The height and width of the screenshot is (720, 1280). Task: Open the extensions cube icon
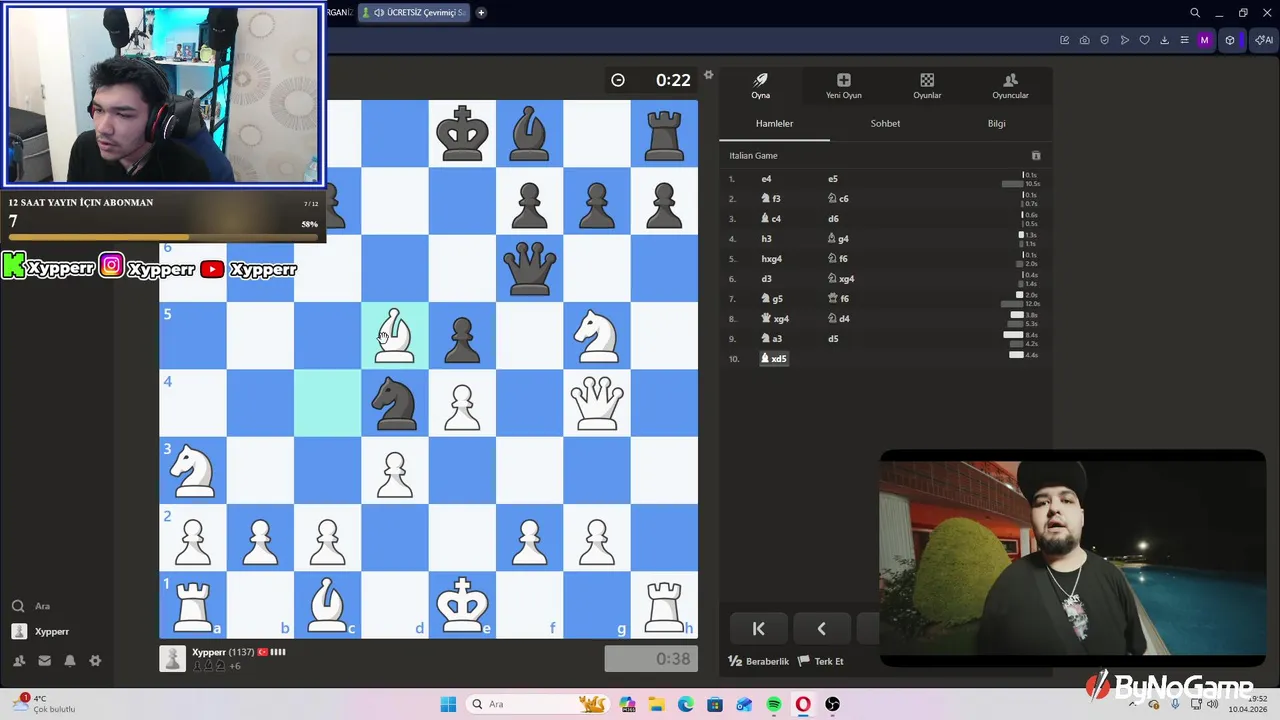coord(1230,40)
